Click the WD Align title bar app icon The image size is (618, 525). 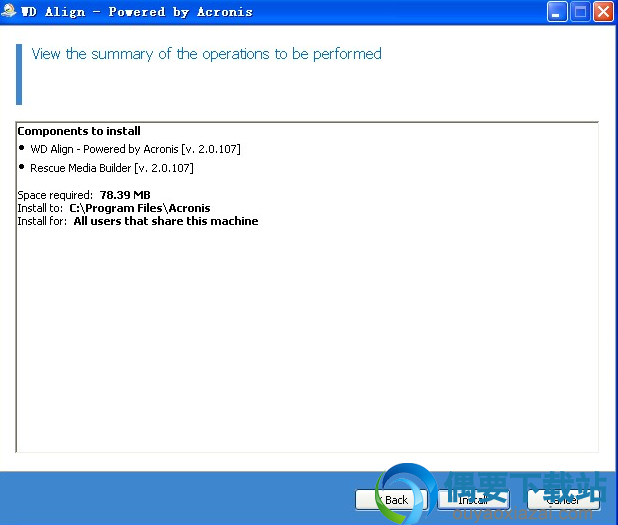click(9, 11)
